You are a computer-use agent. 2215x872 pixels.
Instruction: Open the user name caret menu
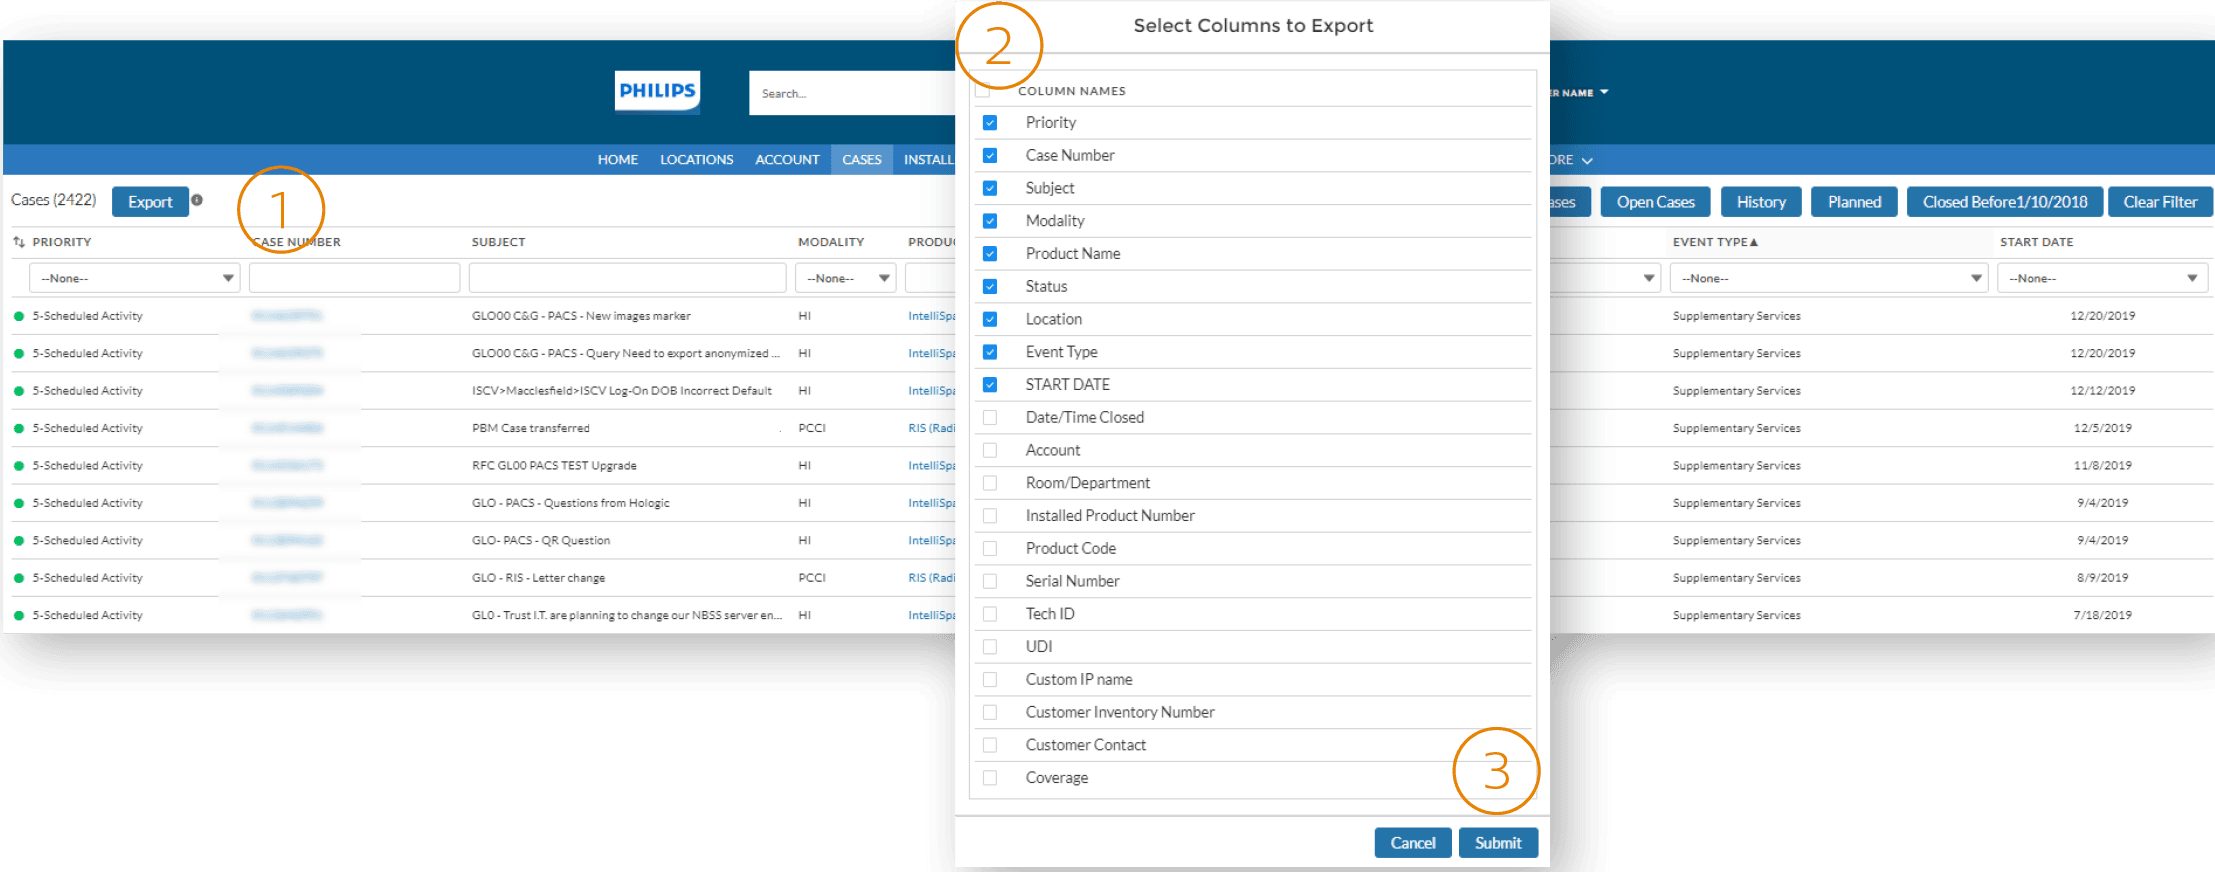coord(1604,92)
